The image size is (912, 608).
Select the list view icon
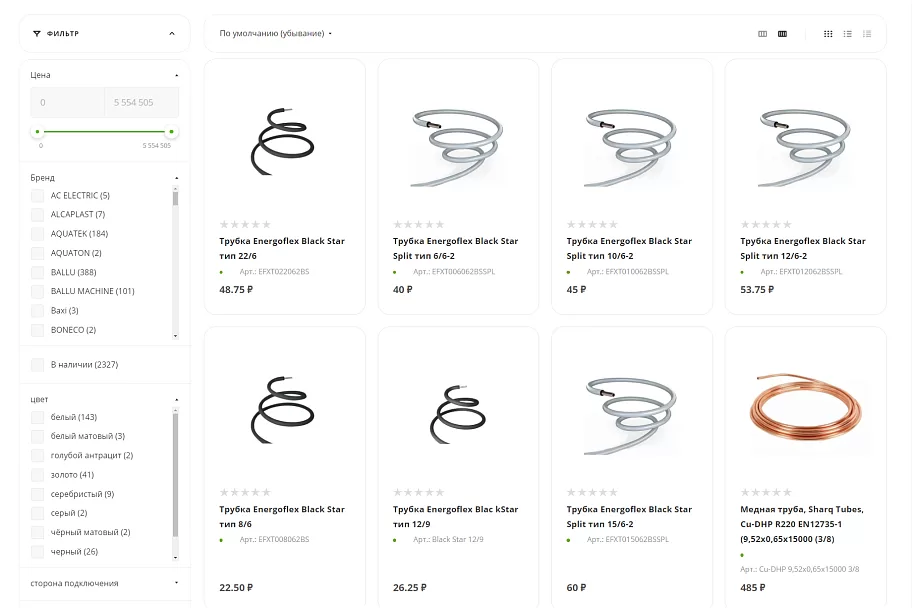pos(847,34)
